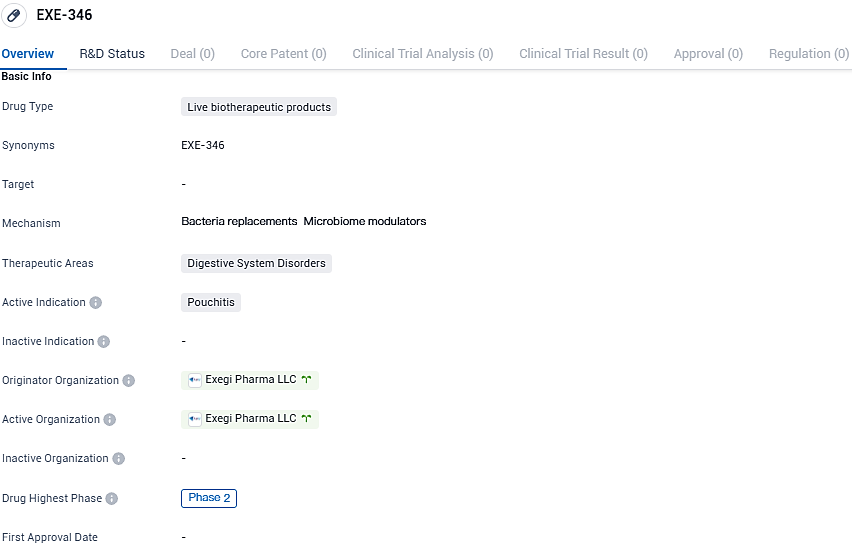Click info icon beside Active Organization
Image resolution: width=852 pixels, height=544 pixels.
coord(110,420)
